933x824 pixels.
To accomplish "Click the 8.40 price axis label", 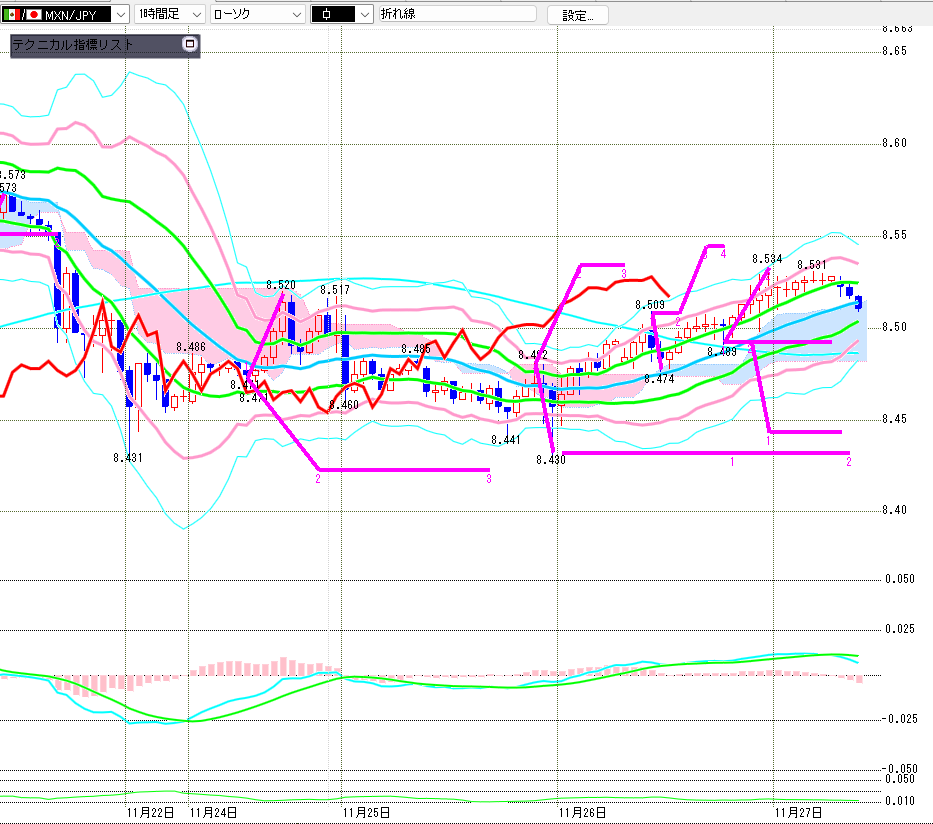I will pos(895,510).
